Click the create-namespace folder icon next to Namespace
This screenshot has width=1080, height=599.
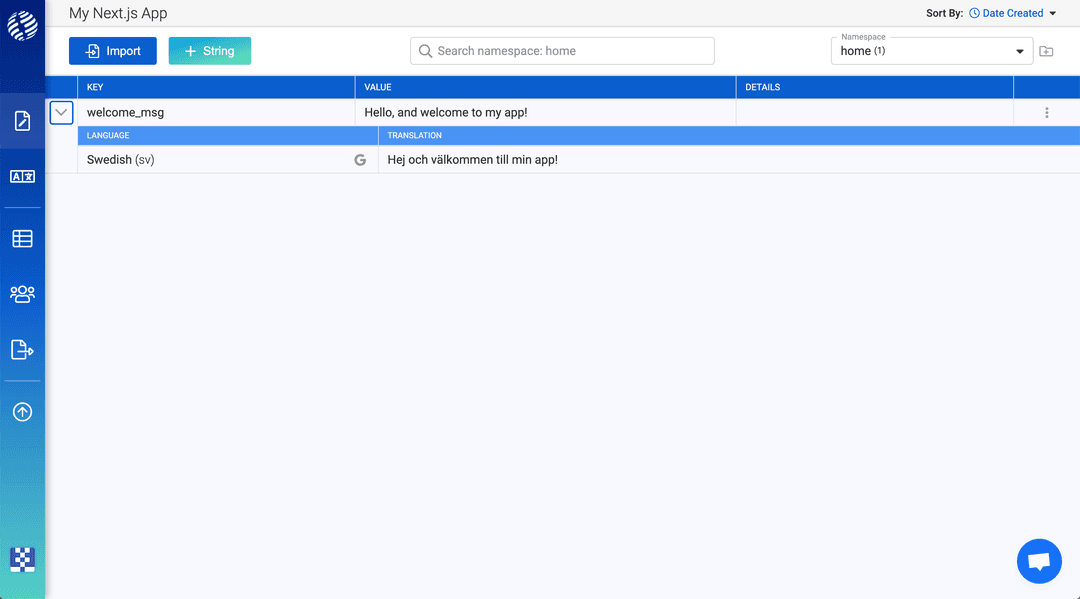pyautogui.click(x=1047, y=49)
